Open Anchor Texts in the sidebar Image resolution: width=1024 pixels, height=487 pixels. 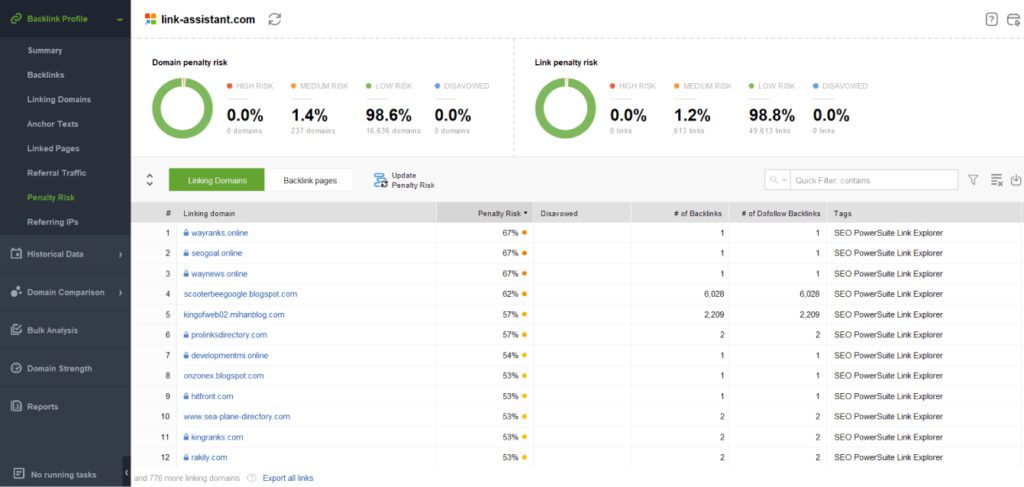[53, 124]
